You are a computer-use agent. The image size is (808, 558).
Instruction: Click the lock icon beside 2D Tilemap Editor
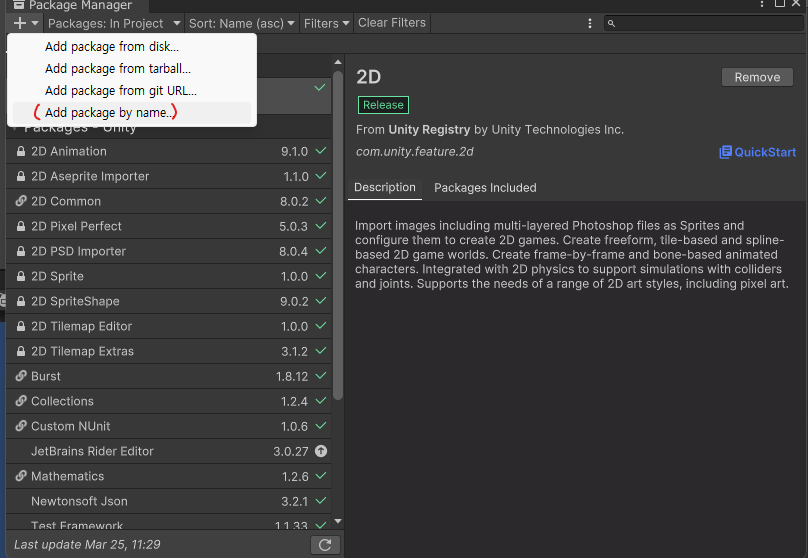[x=21, y=326]
